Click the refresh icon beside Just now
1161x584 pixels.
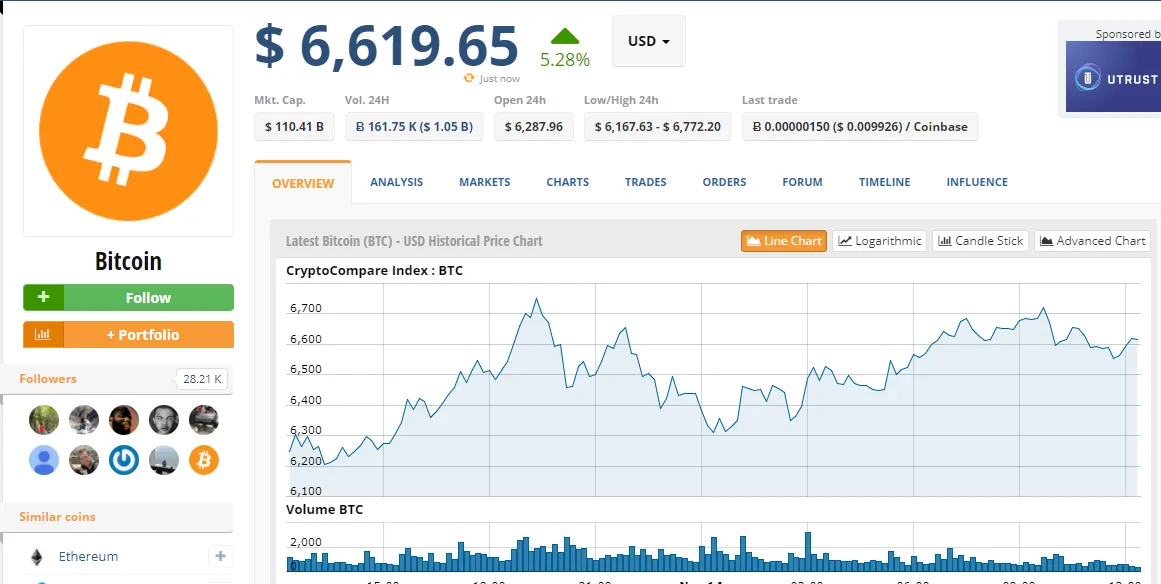click(x=468, y=78)
